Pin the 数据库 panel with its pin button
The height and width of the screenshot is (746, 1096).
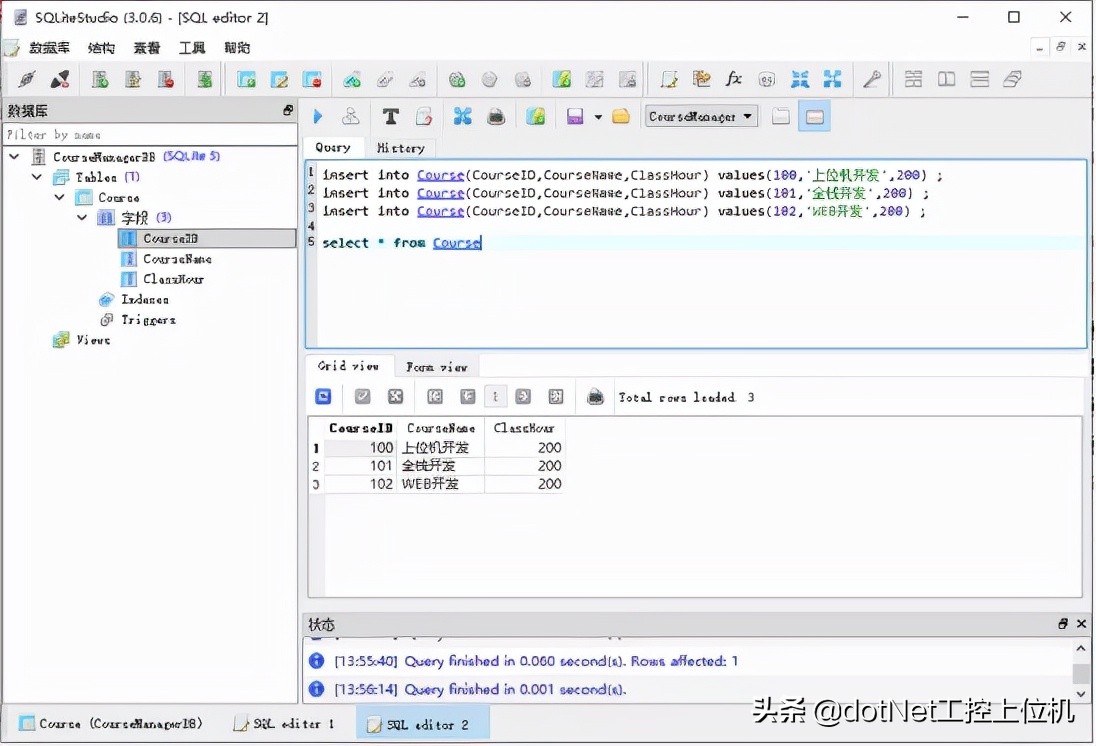[288, 110]
